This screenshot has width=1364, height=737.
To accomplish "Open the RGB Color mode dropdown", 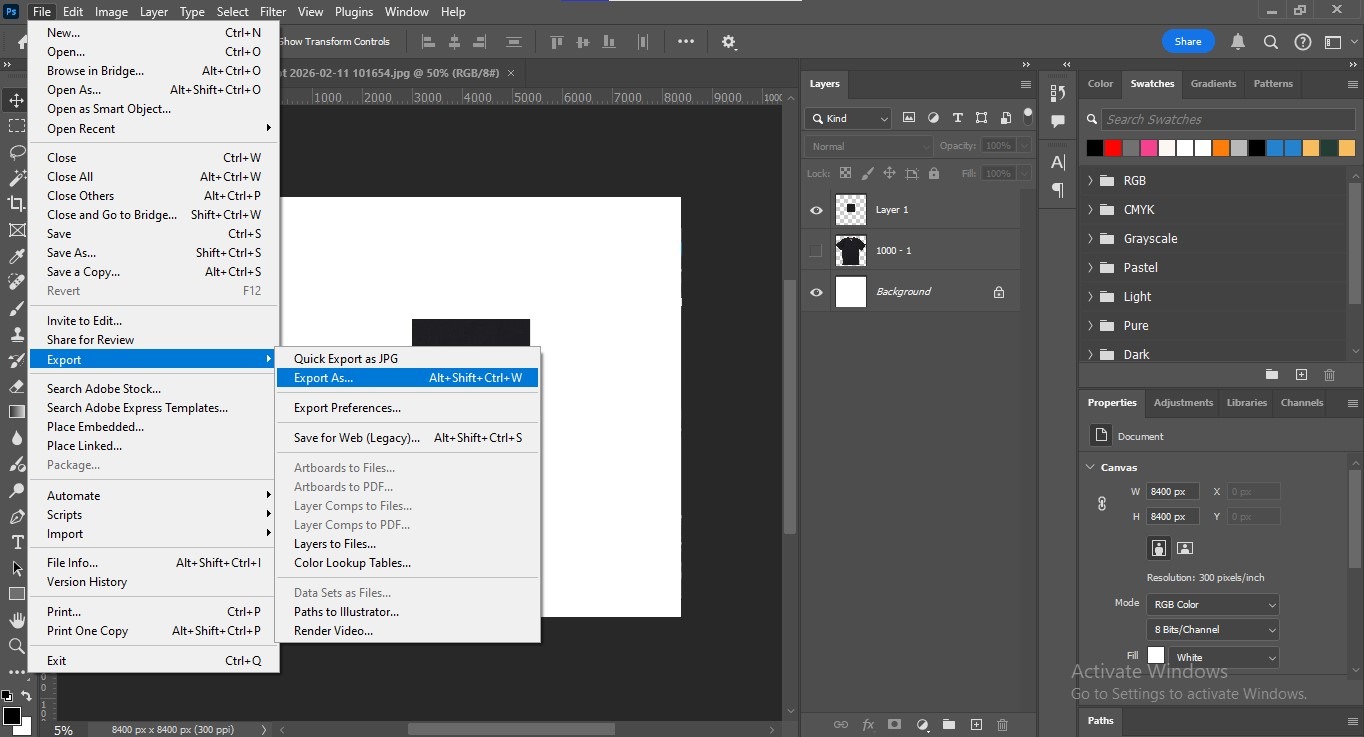I will (1212, 604).
